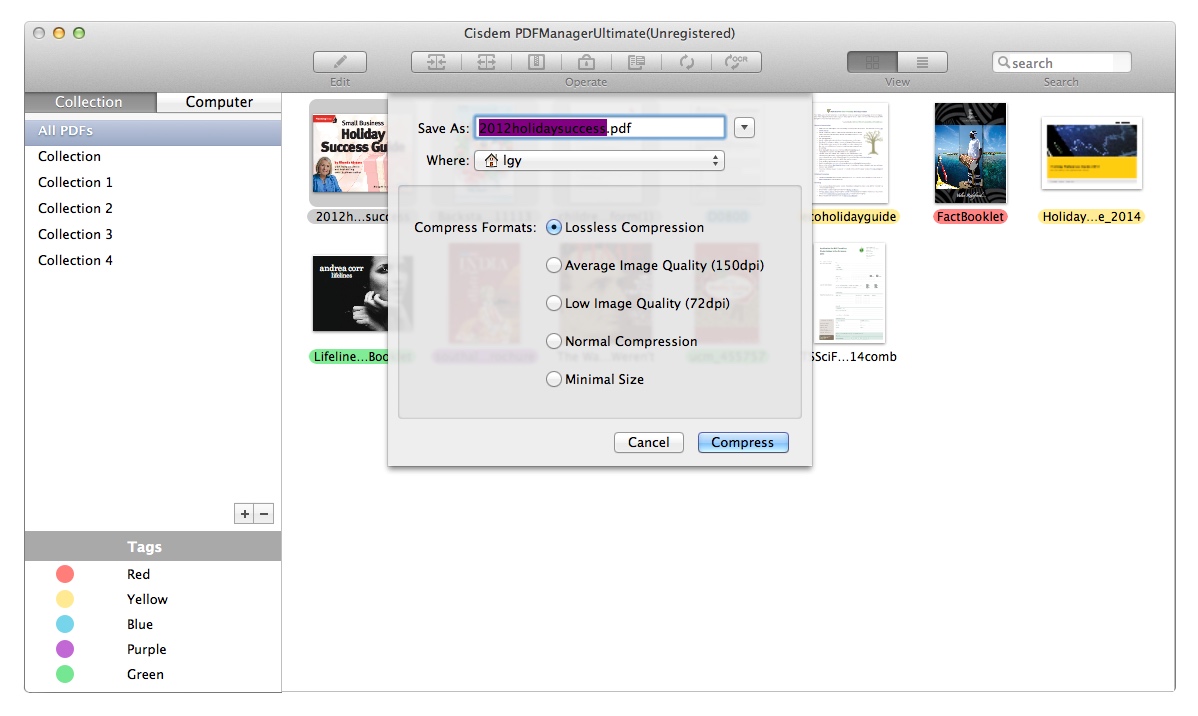
Task: Click the home icon in Where popup
Action: click(491, 160)
